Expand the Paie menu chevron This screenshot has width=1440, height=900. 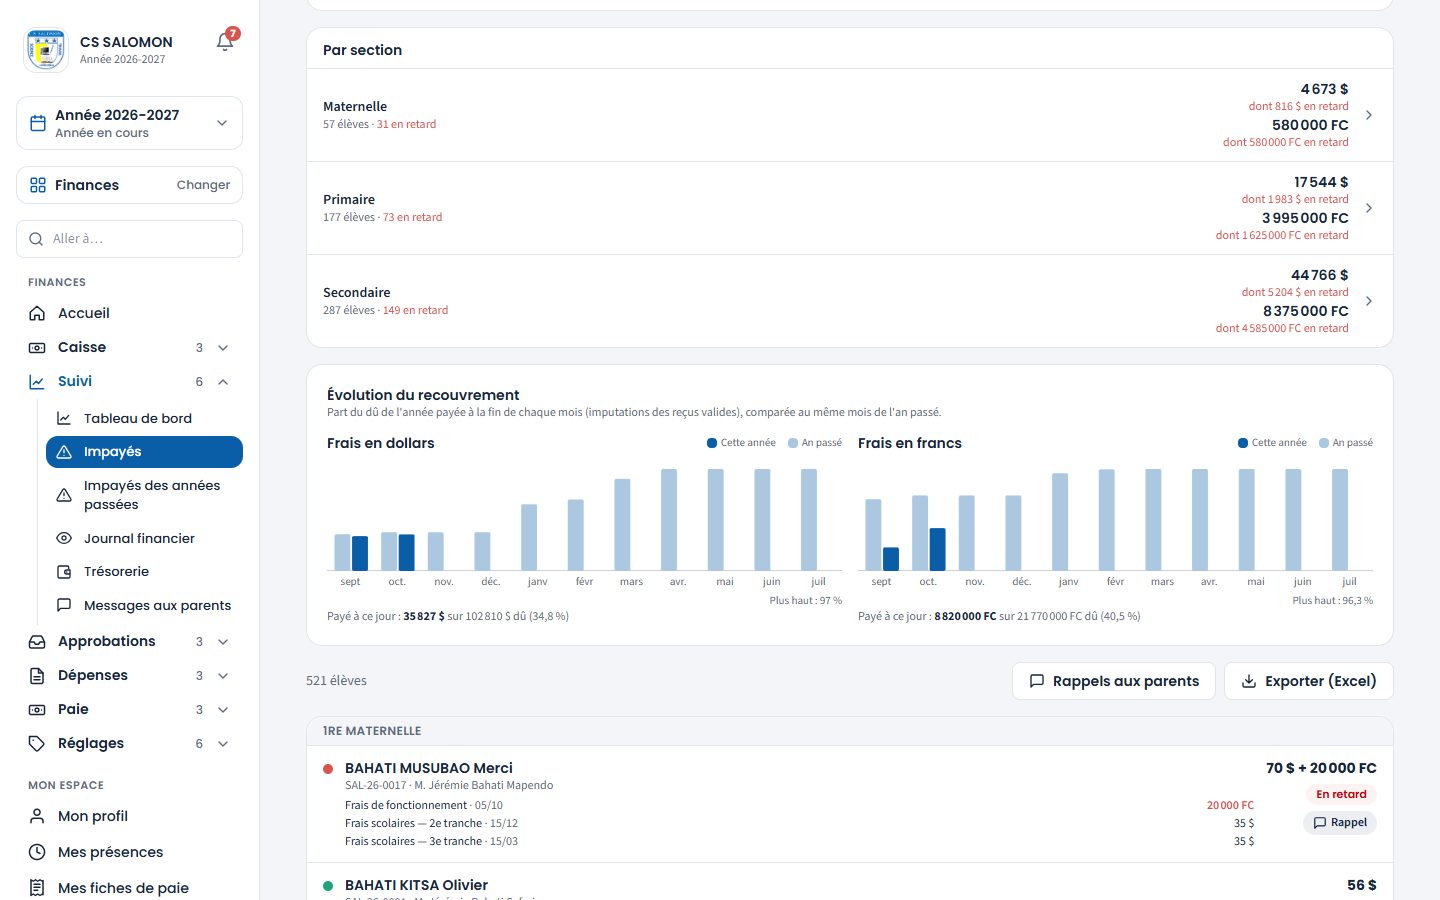[223, 709]
